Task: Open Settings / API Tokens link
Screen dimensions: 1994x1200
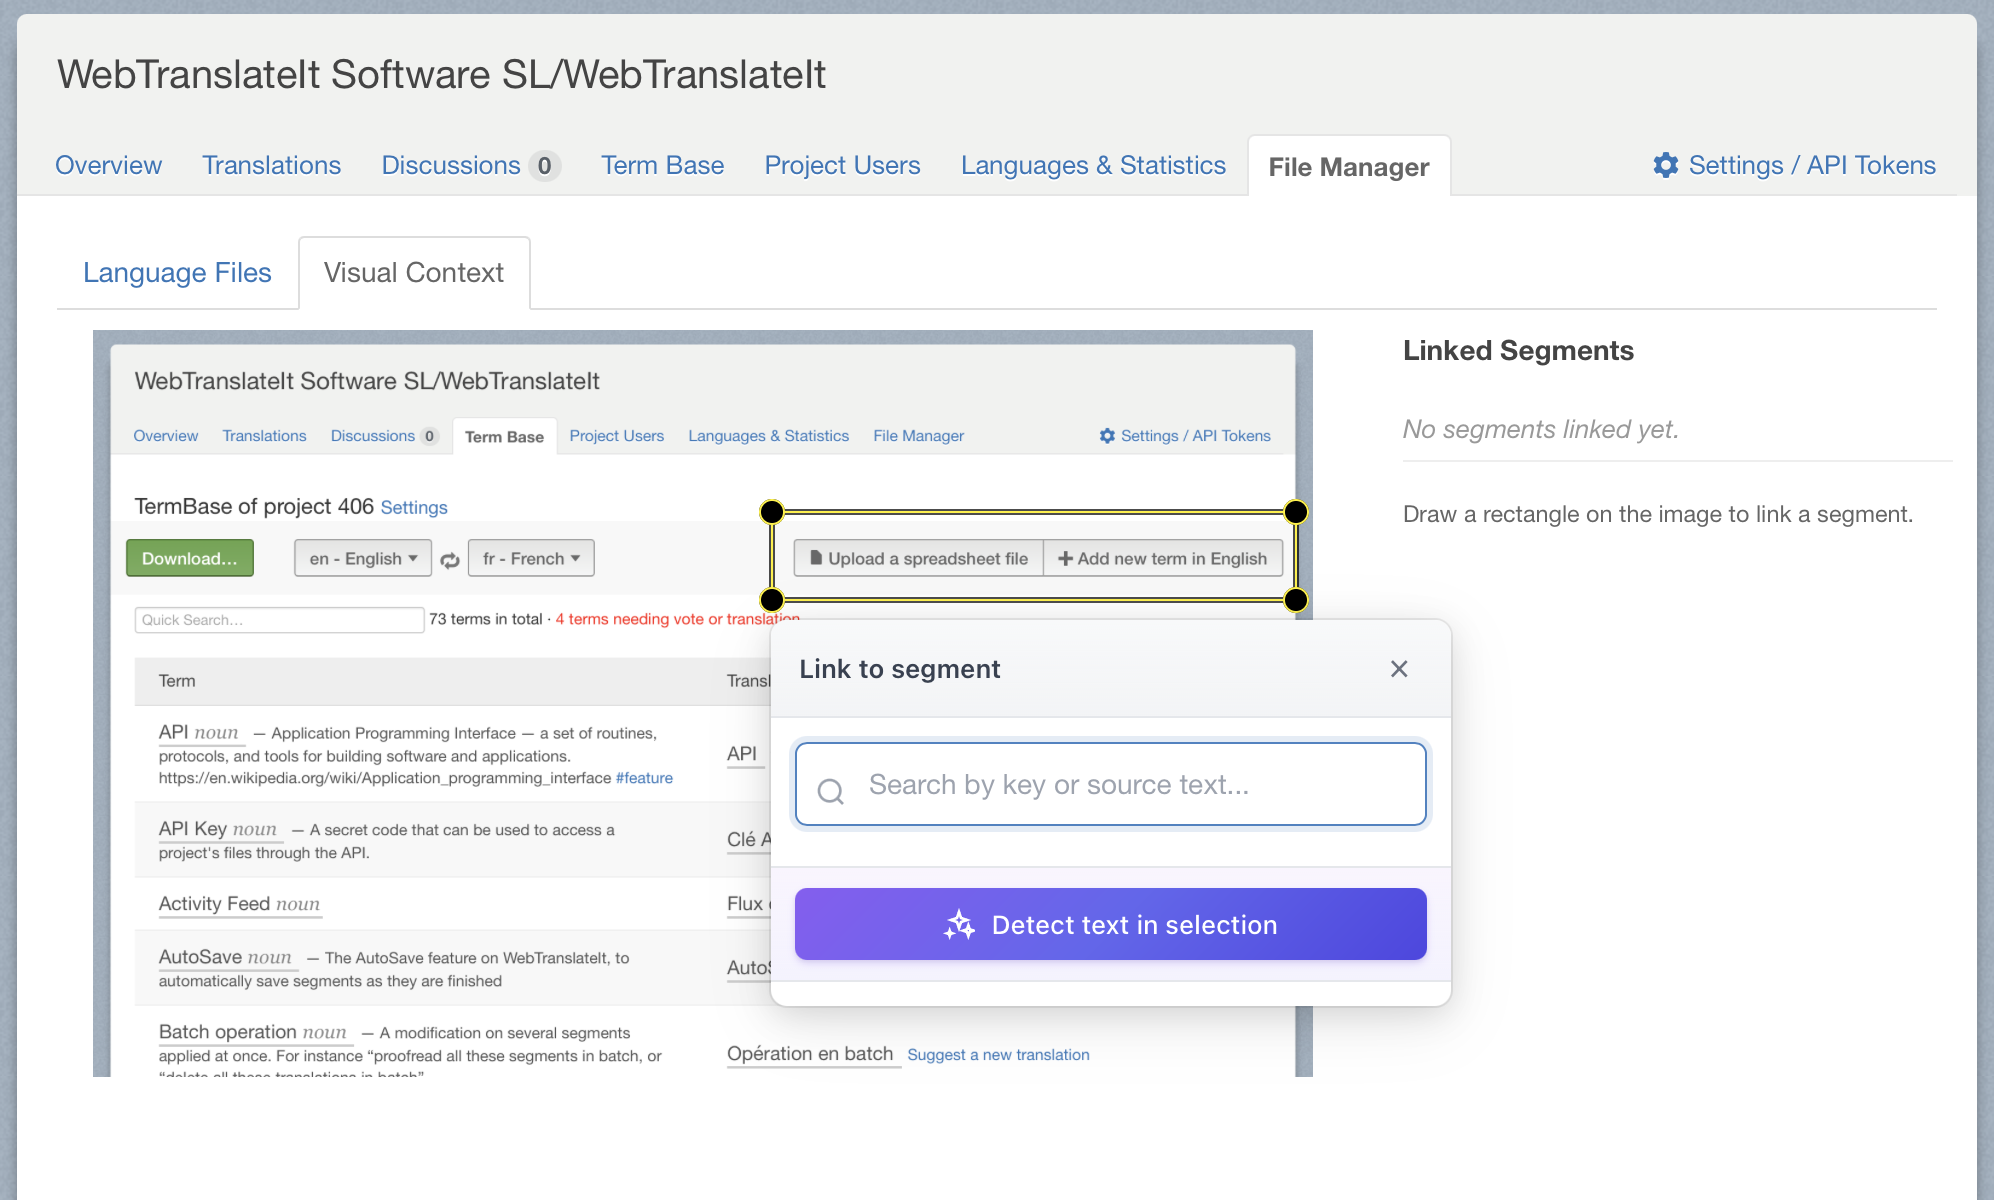Action: point(1811,165)
